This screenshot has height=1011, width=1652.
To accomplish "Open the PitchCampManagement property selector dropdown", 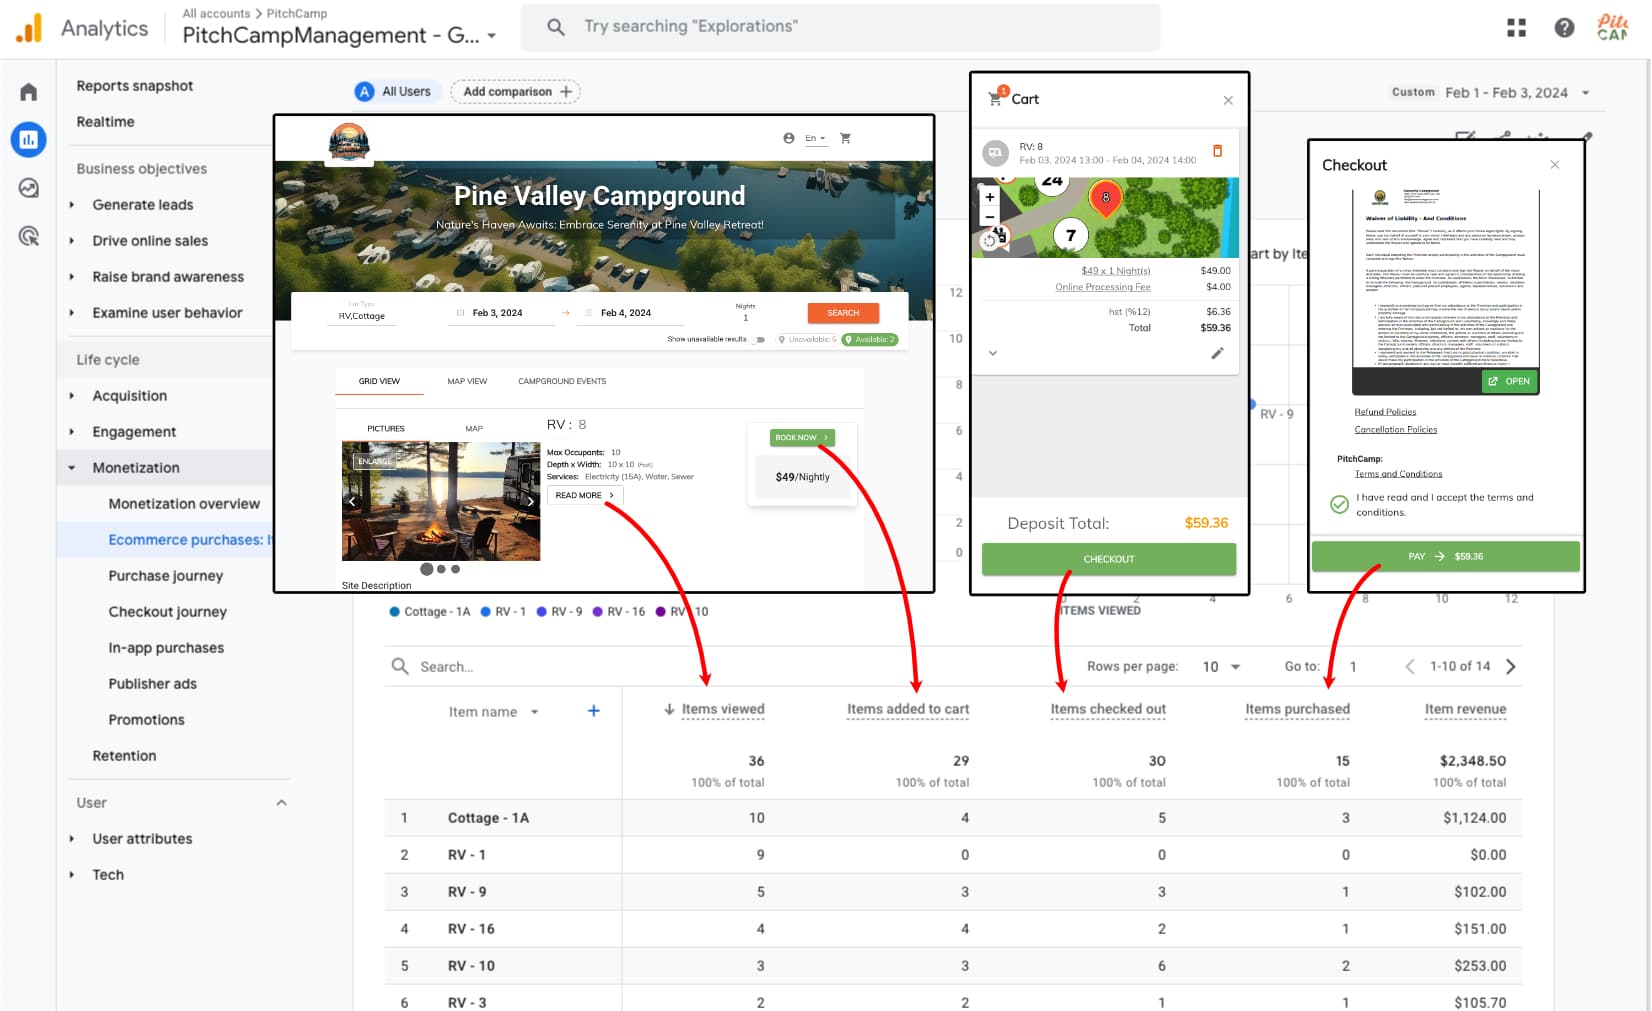I will pos(340,35).
